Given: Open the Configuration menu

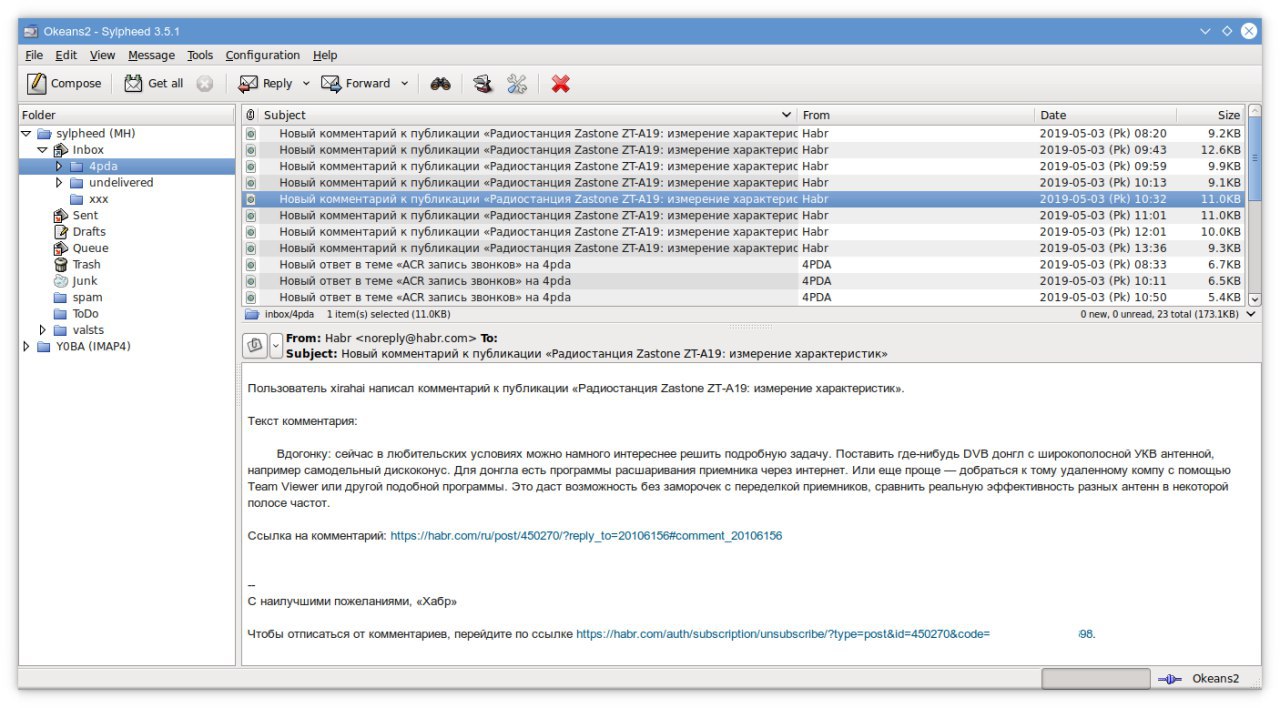Looking at the screenshot, I should point(262,55).
